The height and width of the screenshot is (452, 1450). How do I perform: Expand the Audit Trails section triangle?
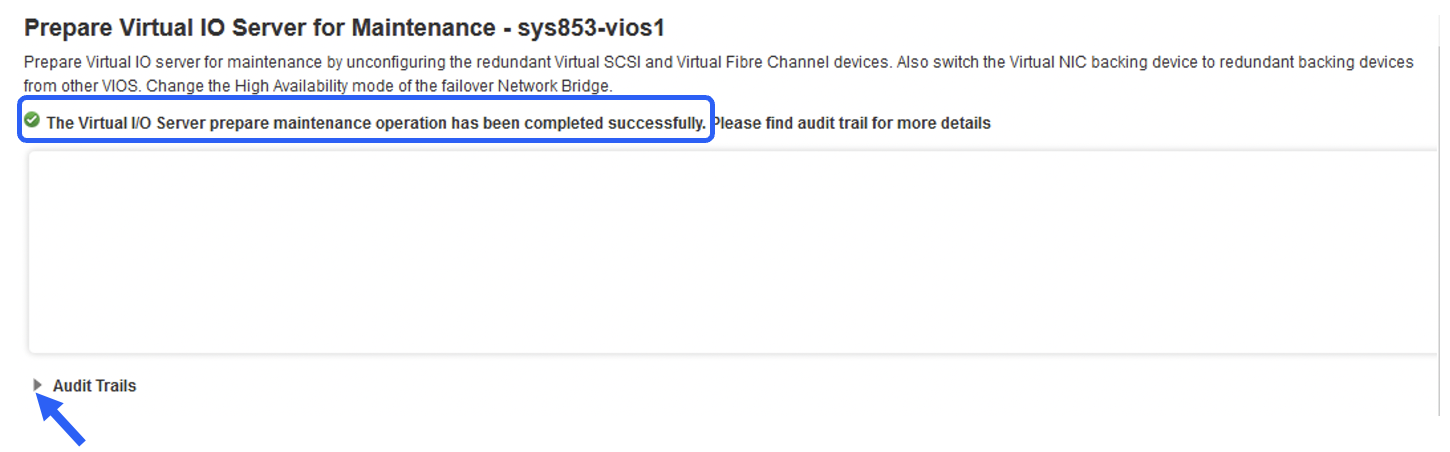coord(38,385)
